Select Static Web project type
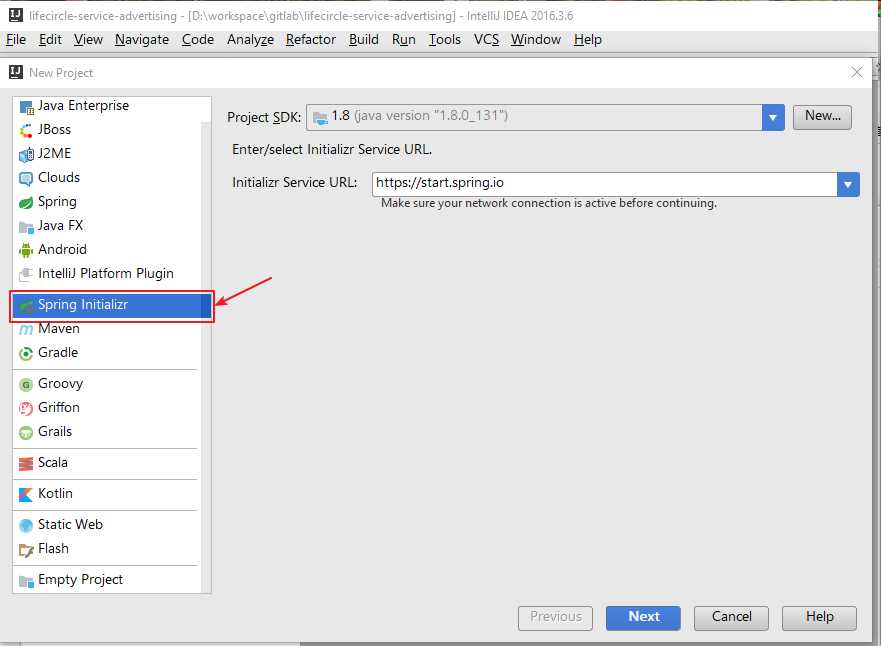 tap(107, 525)
